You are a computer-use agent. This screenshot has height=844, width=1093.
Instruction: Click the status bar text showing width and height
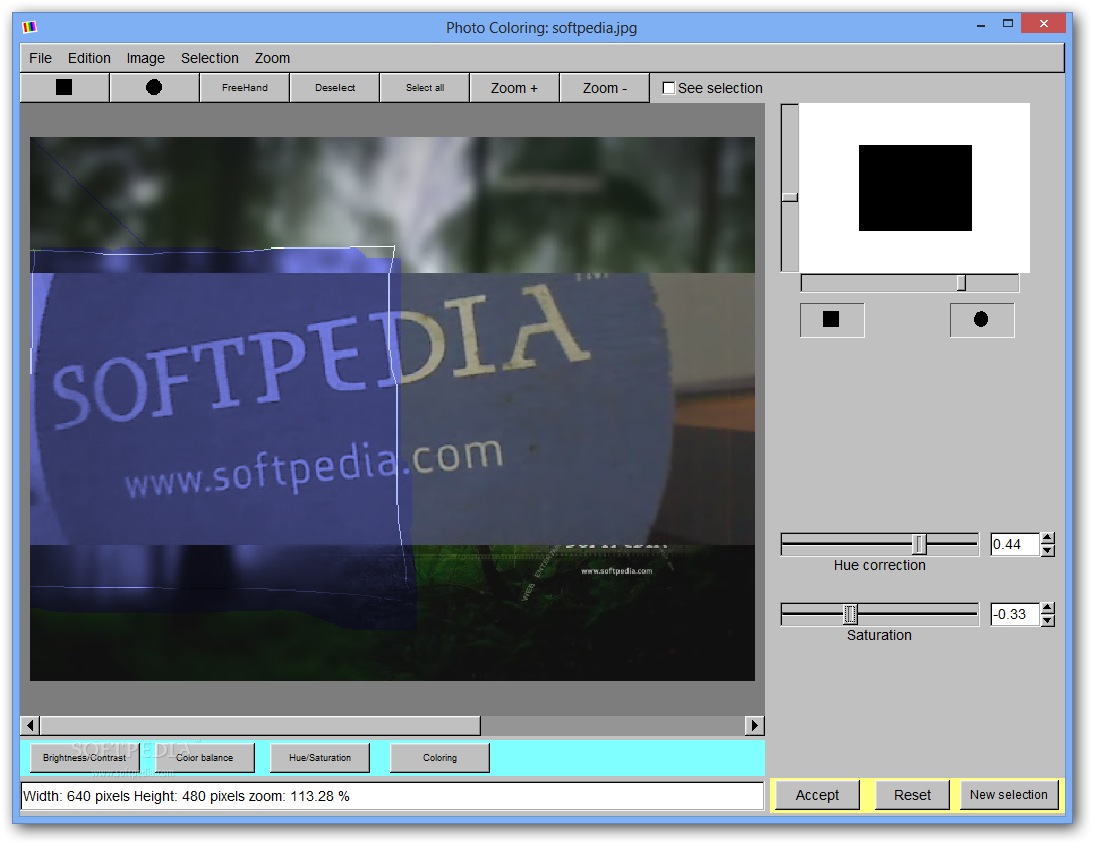click(x=186, y=796)
